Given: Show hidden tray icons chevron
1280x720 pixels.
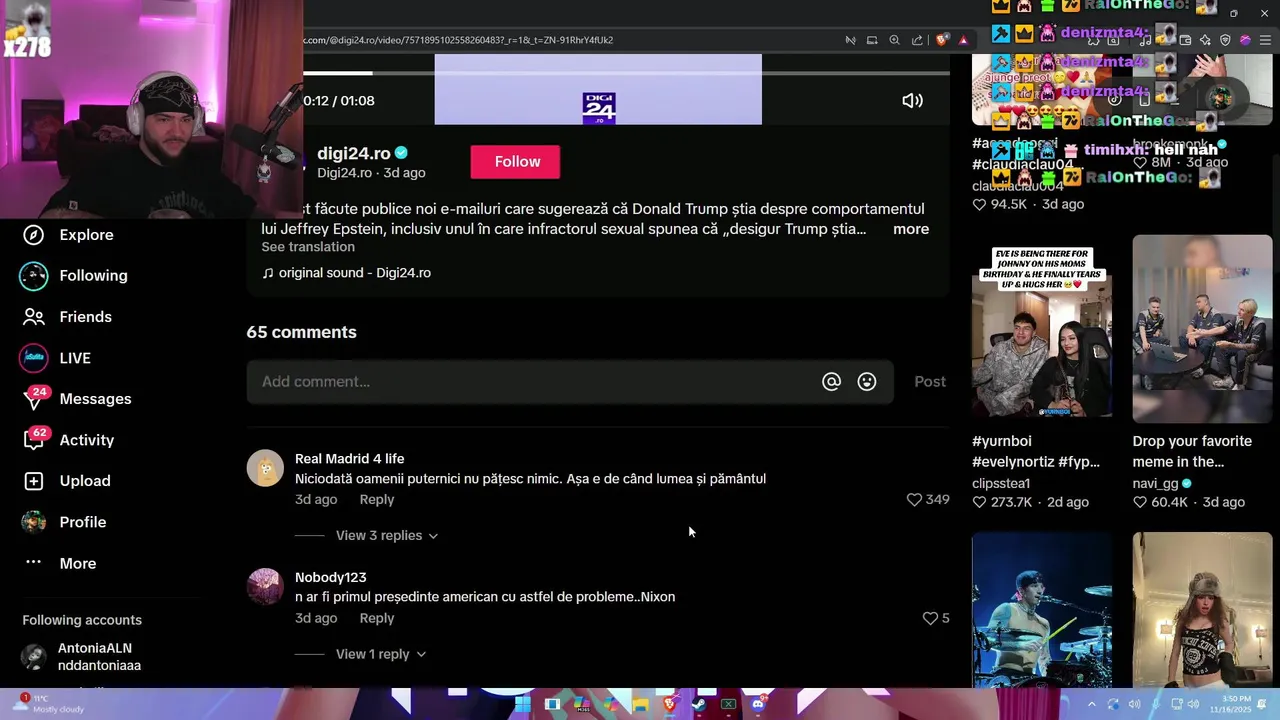Looking at the screenshot, I should (x=1091, y=704).
